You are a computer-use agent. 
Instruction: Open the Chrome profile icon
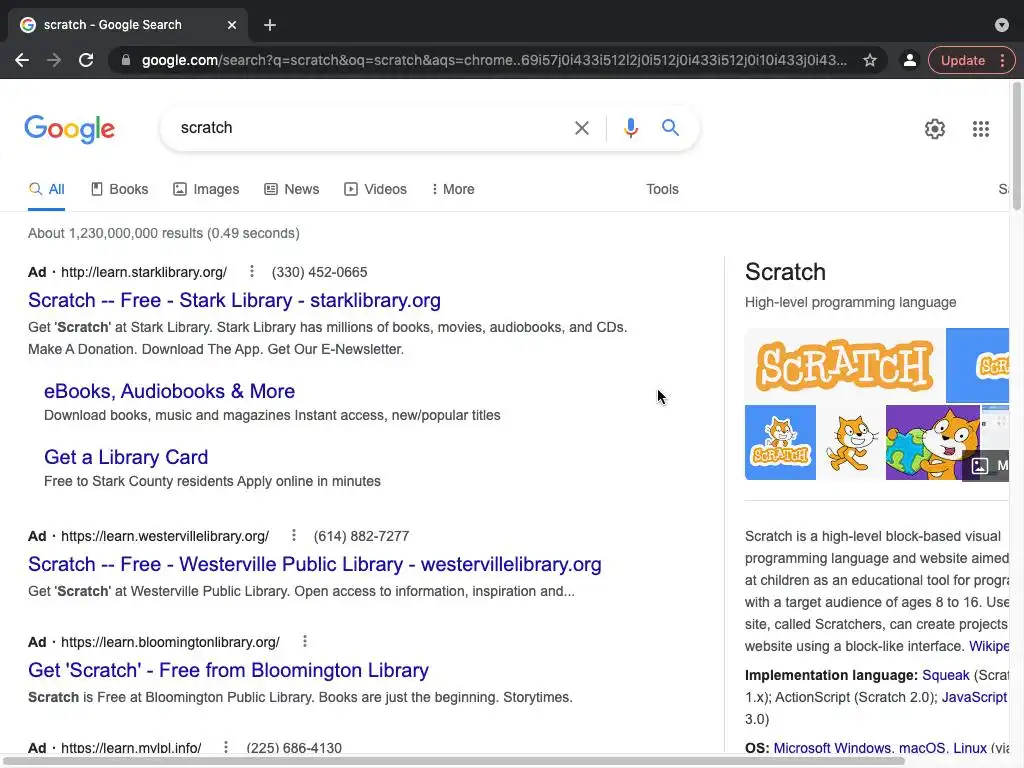909,60
